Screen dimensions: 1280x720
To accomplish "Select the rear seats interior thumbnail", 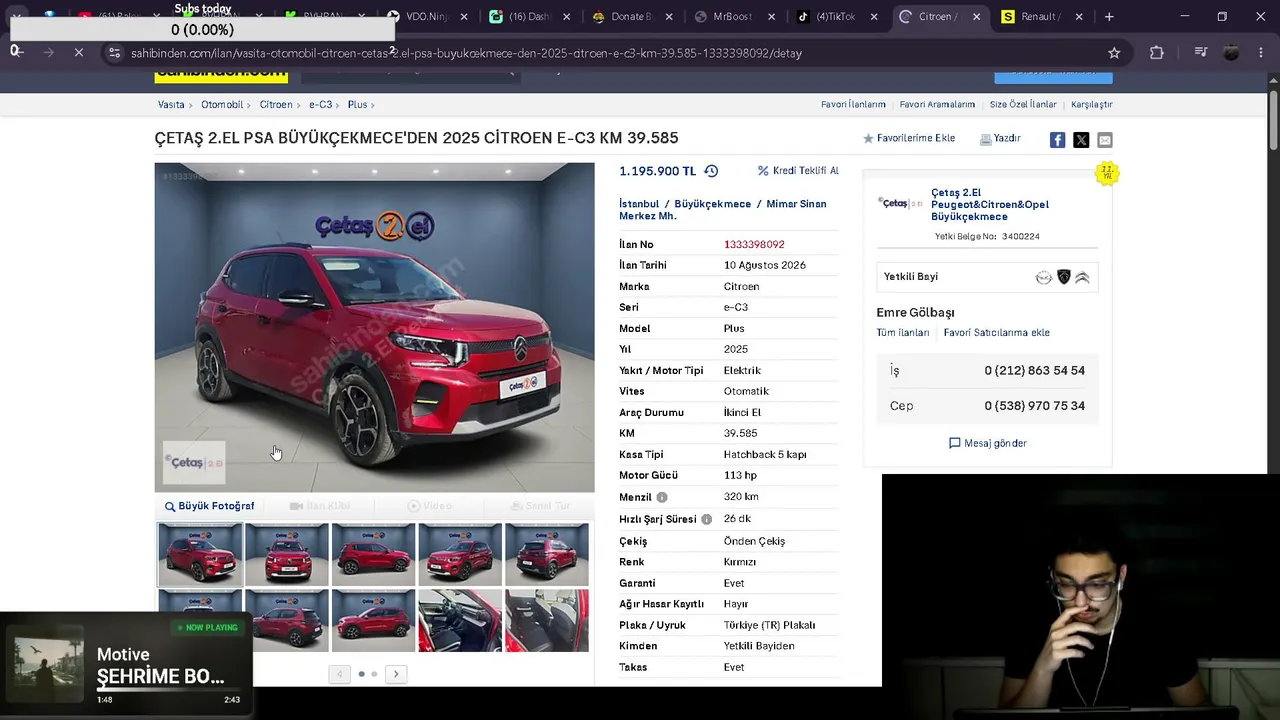I will tap(547, 621).
